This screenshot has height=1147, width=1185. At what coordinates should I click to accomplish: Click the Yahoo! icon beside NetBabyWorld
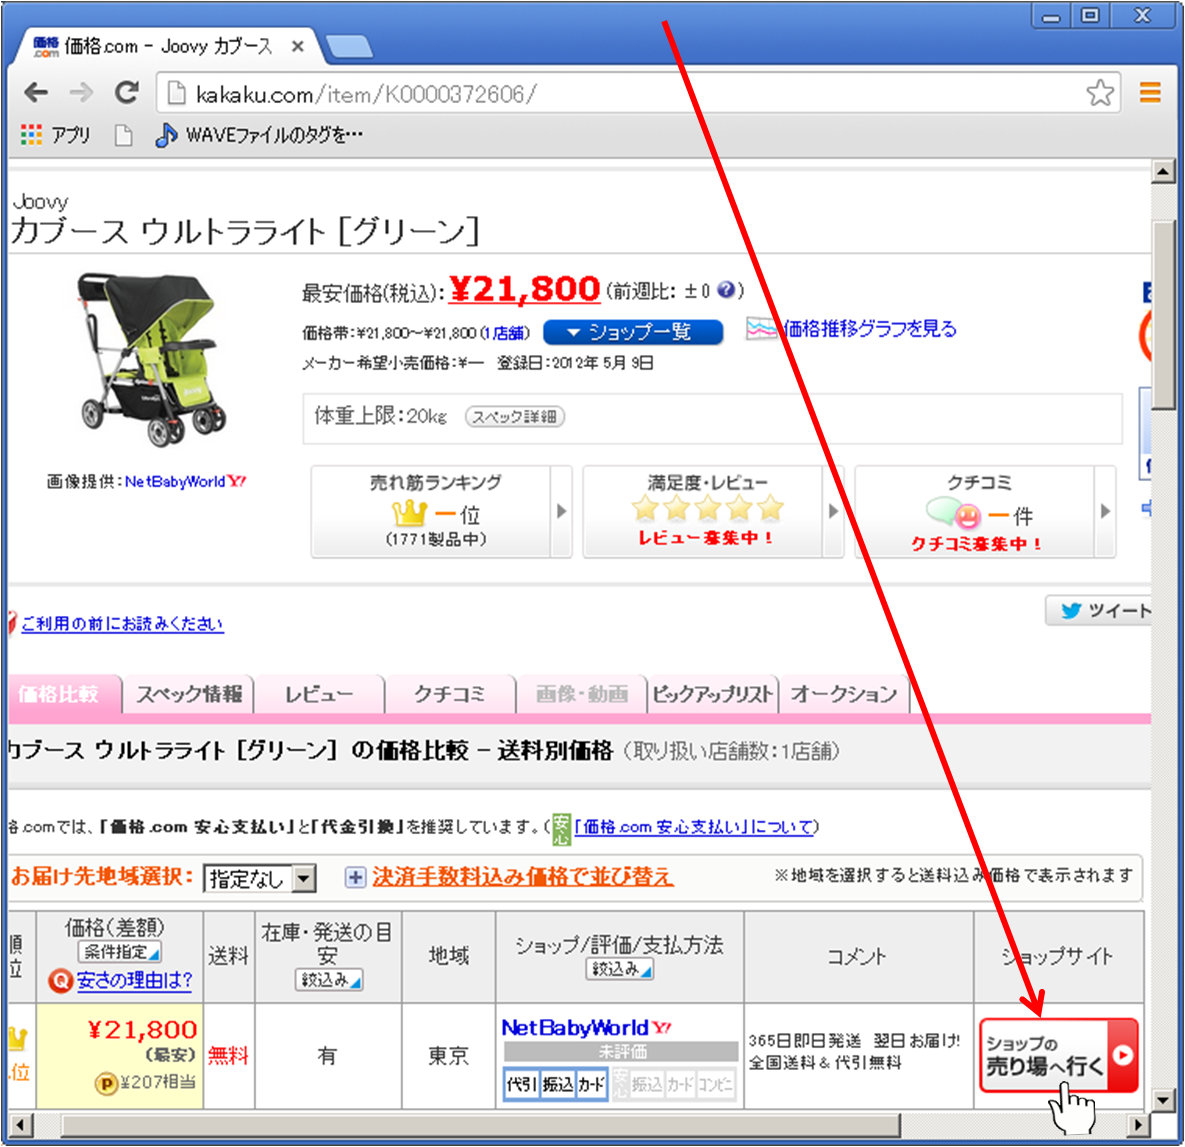[663, 1026]
